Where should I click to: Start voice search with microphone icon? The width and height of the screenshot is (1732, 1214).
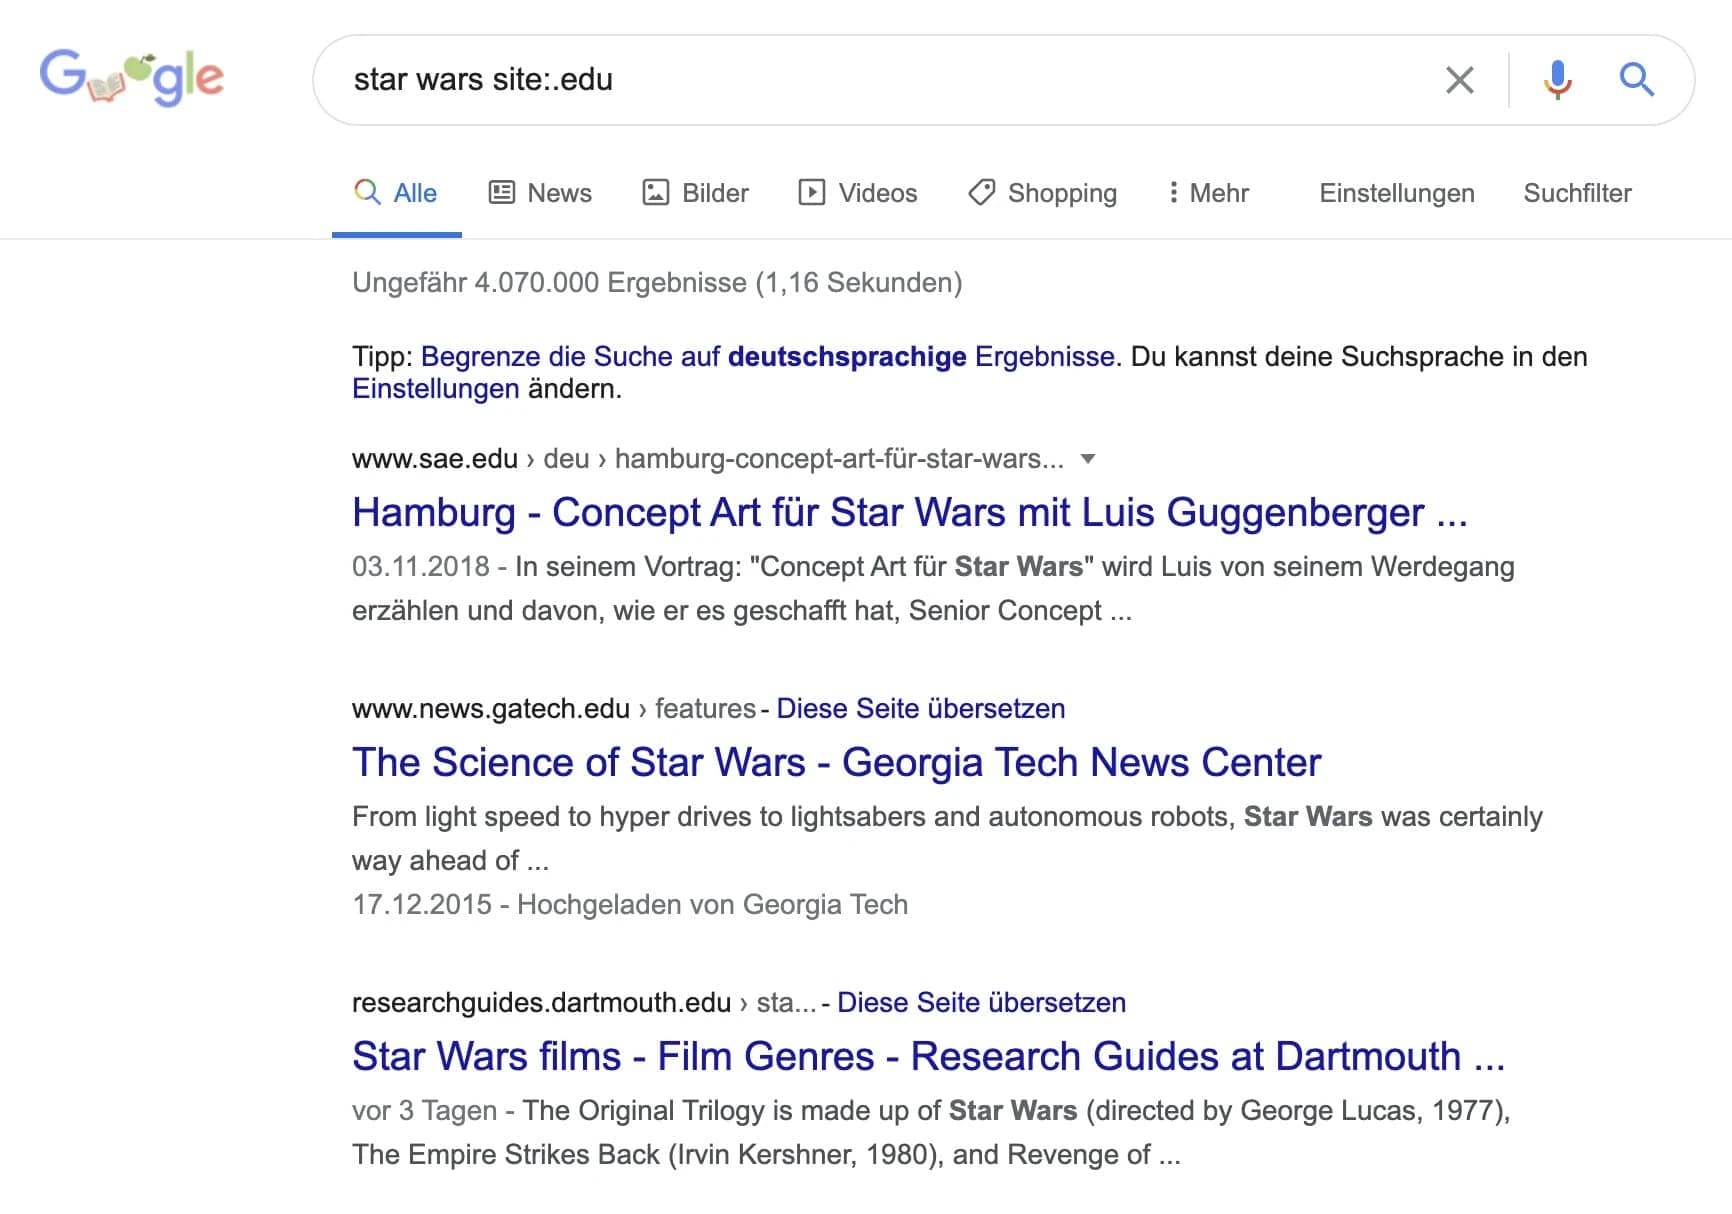point(1557,80)
